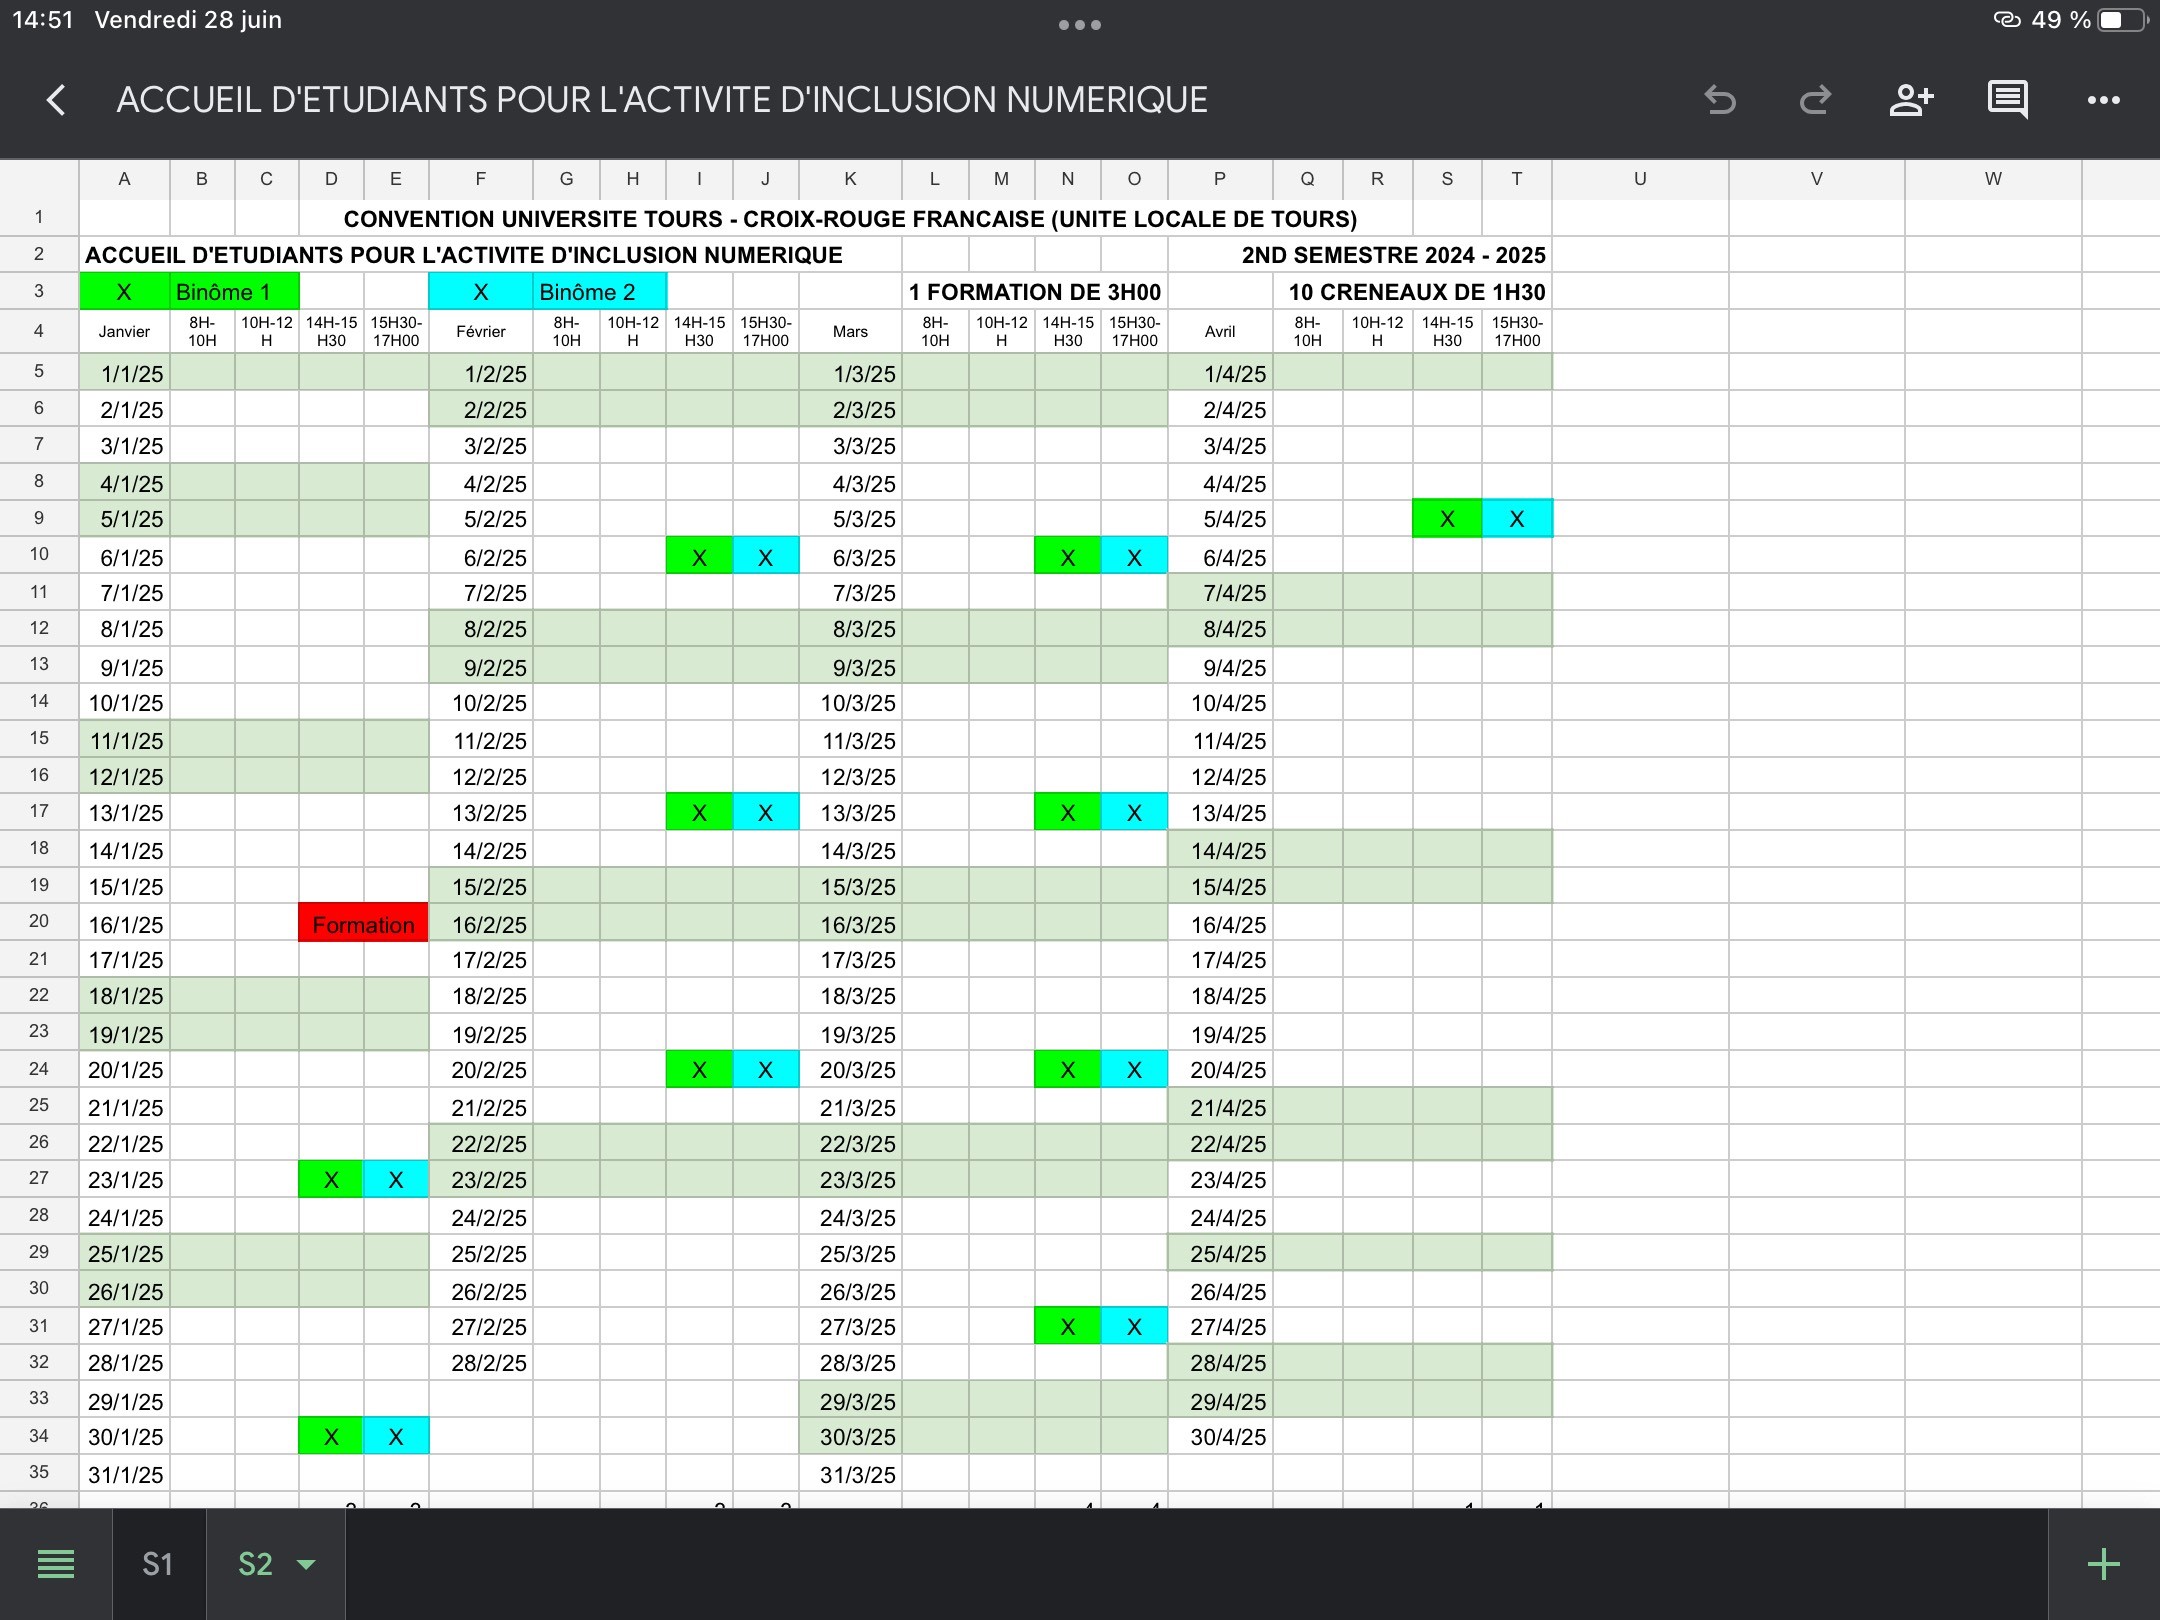Screen dimensions: 2160x1620
Task: Select the S2 sheet tab
Action: (x=255, y=1564)
